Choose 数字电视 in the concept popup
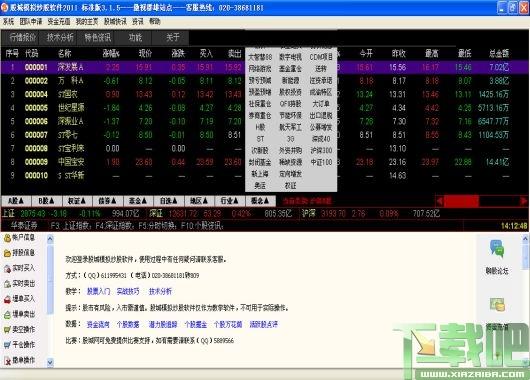530x380 pixels. coord(290,57)
